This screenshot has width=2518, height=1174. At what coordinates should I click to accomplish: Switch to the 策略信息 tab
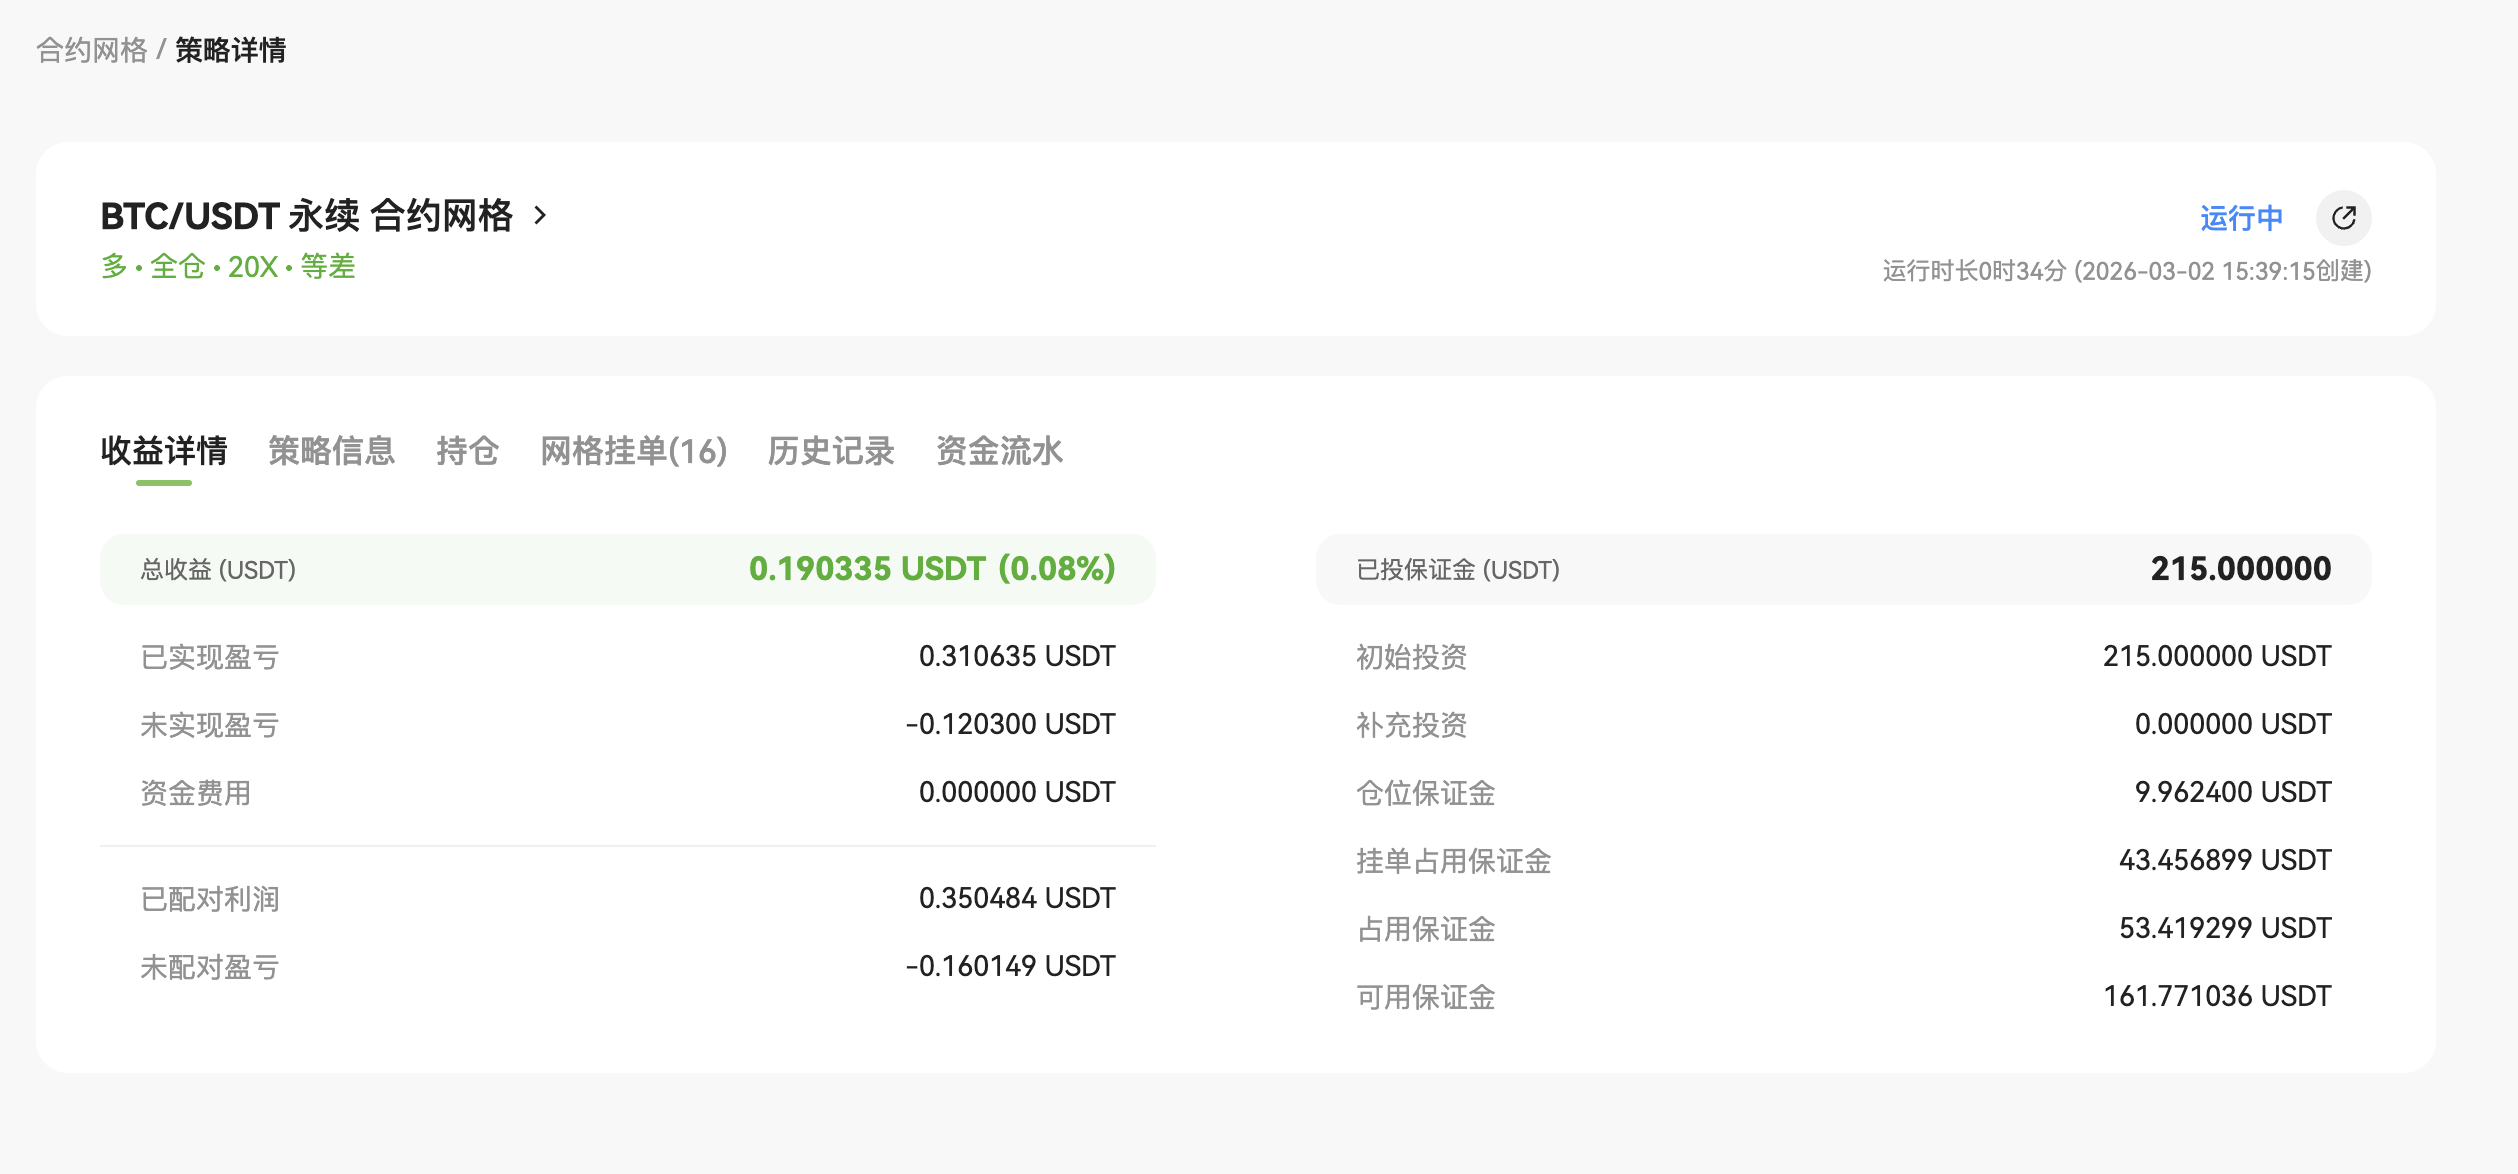pos(331,451)
